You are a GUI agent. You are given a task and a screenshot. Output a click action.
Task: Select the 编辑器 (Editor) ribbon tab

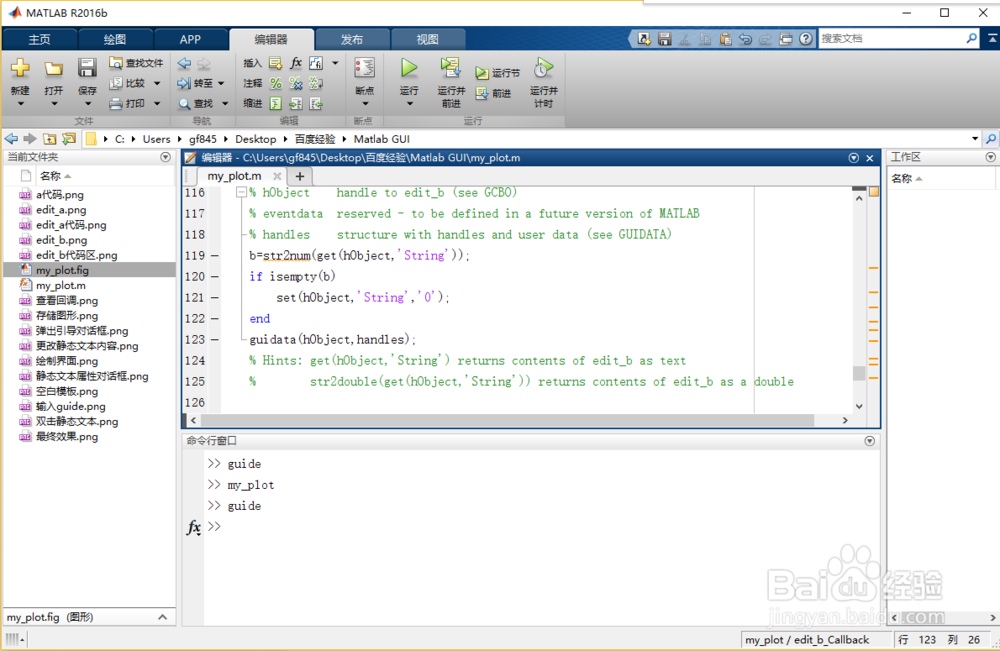pos(271,40)
